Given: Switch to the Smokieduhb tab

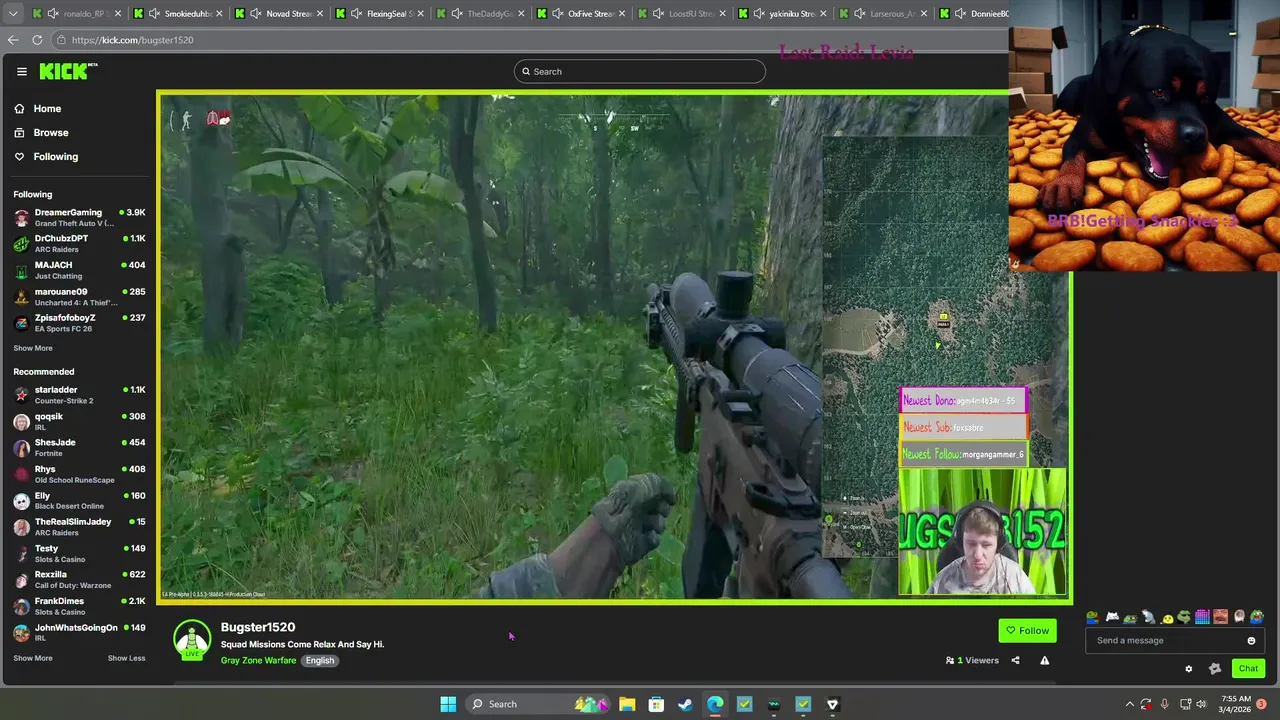Looking at the screenshot, I should 176,14.
